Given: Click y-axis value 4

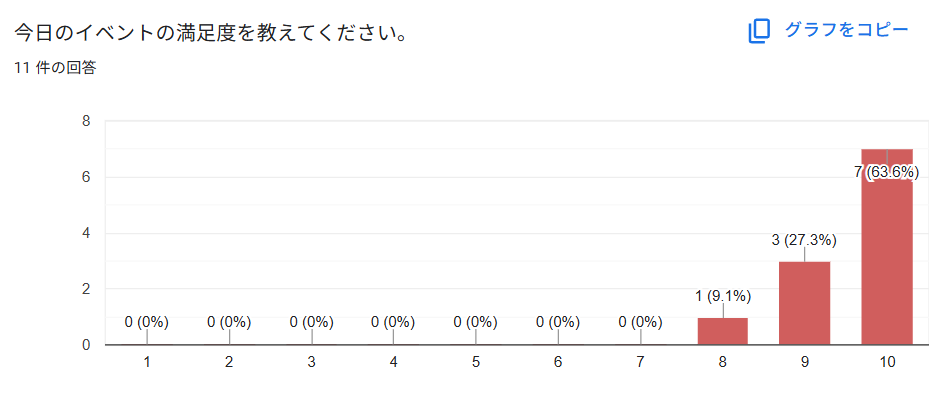Looking at the screenshot, I should click(86, 233).
